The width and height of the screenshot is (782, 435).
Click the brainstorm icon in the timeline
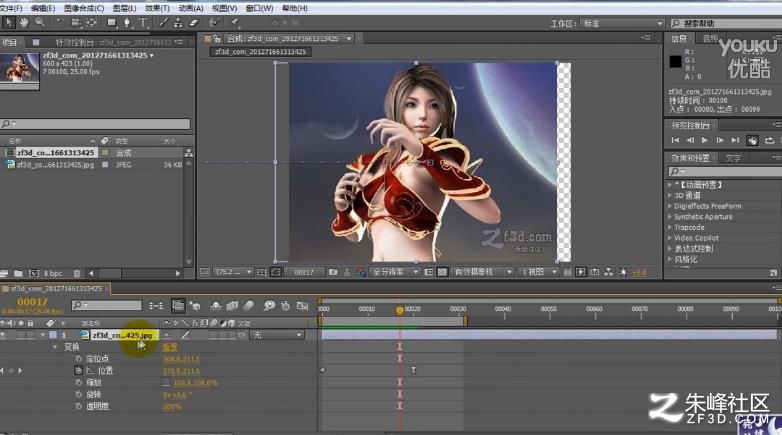click(269, 305)
